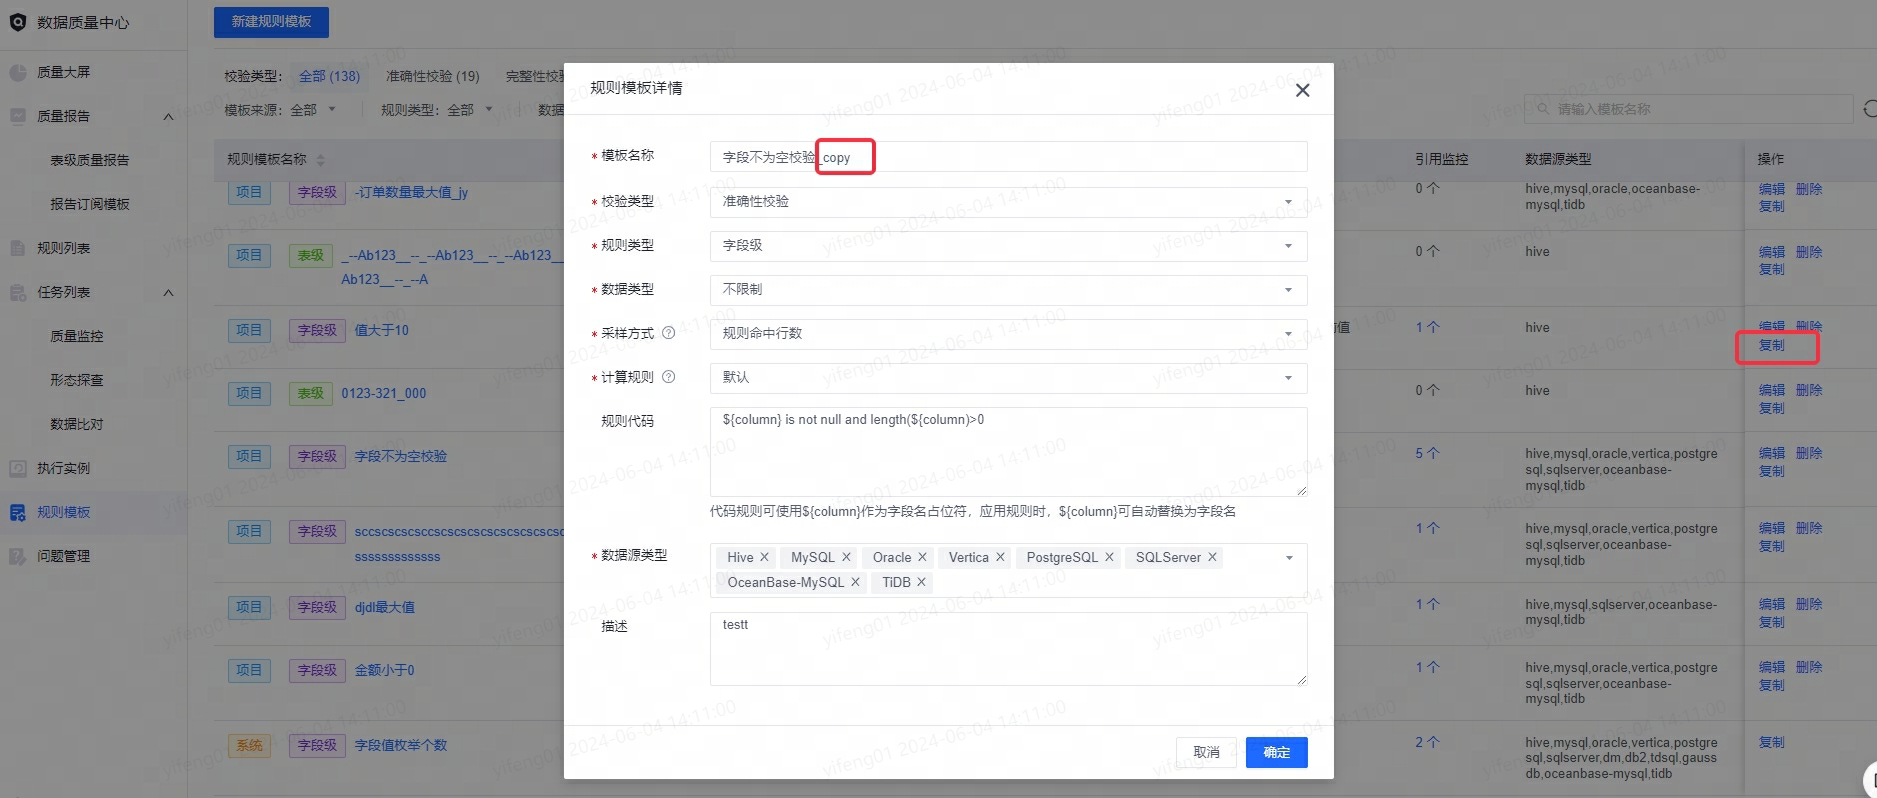Close the 规则模板详情 dialog
The image size is (1877, 798).
tap(1302, 90)
